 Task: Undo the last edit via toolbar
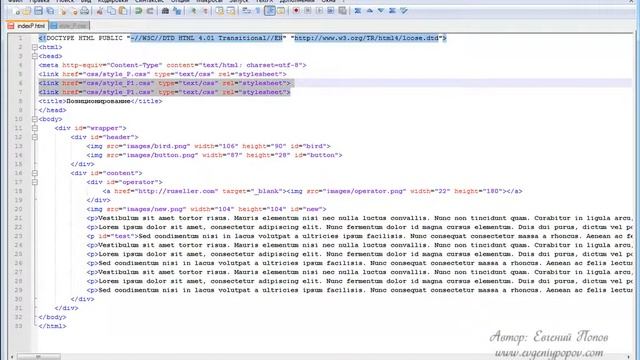(x=138, y=11)
